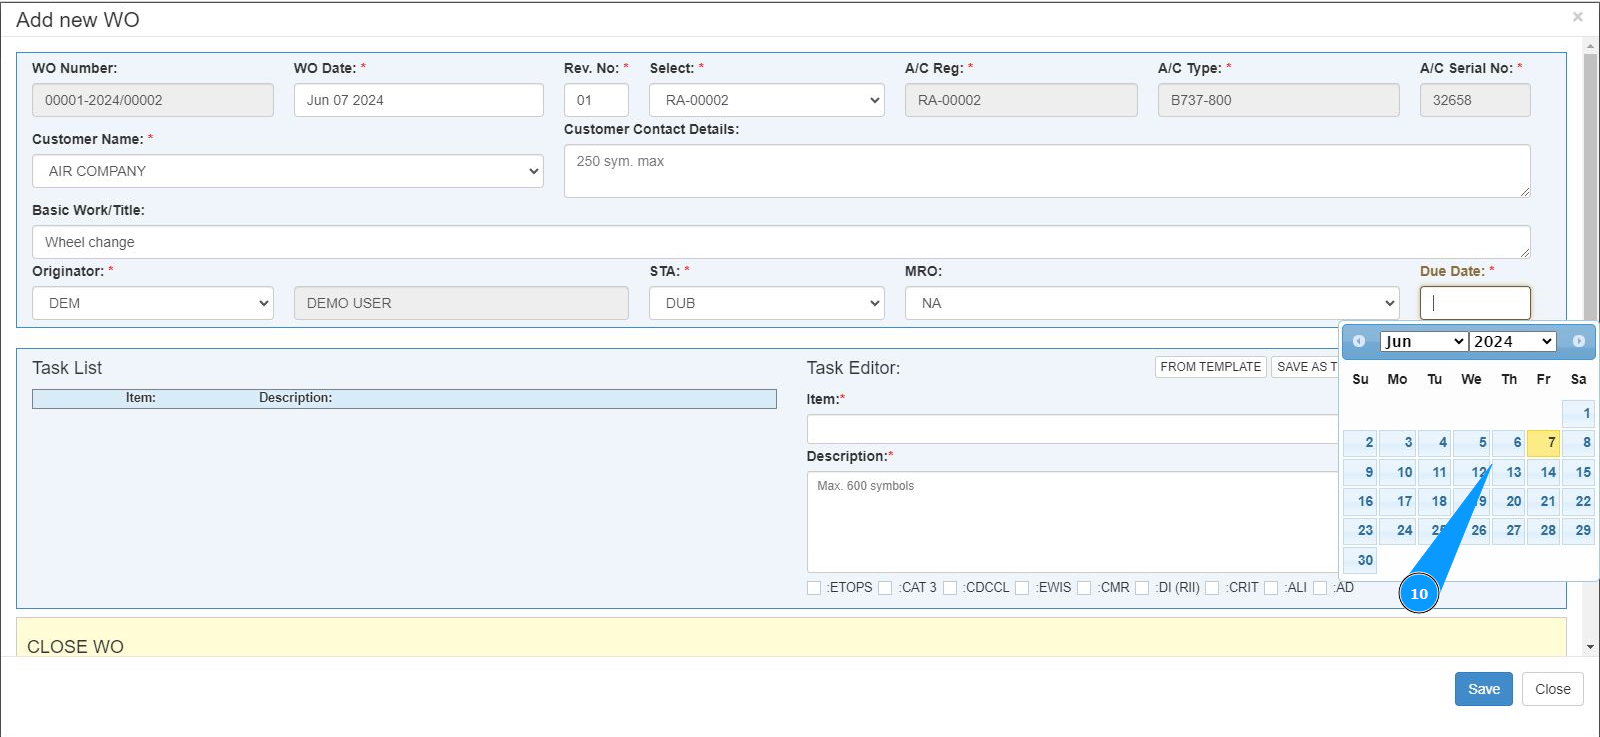This screenshot has width=1600, height=737.
Task: Open the MRO dropdown showing NA
Action: pyautogui.click(x=1152, y=303)
